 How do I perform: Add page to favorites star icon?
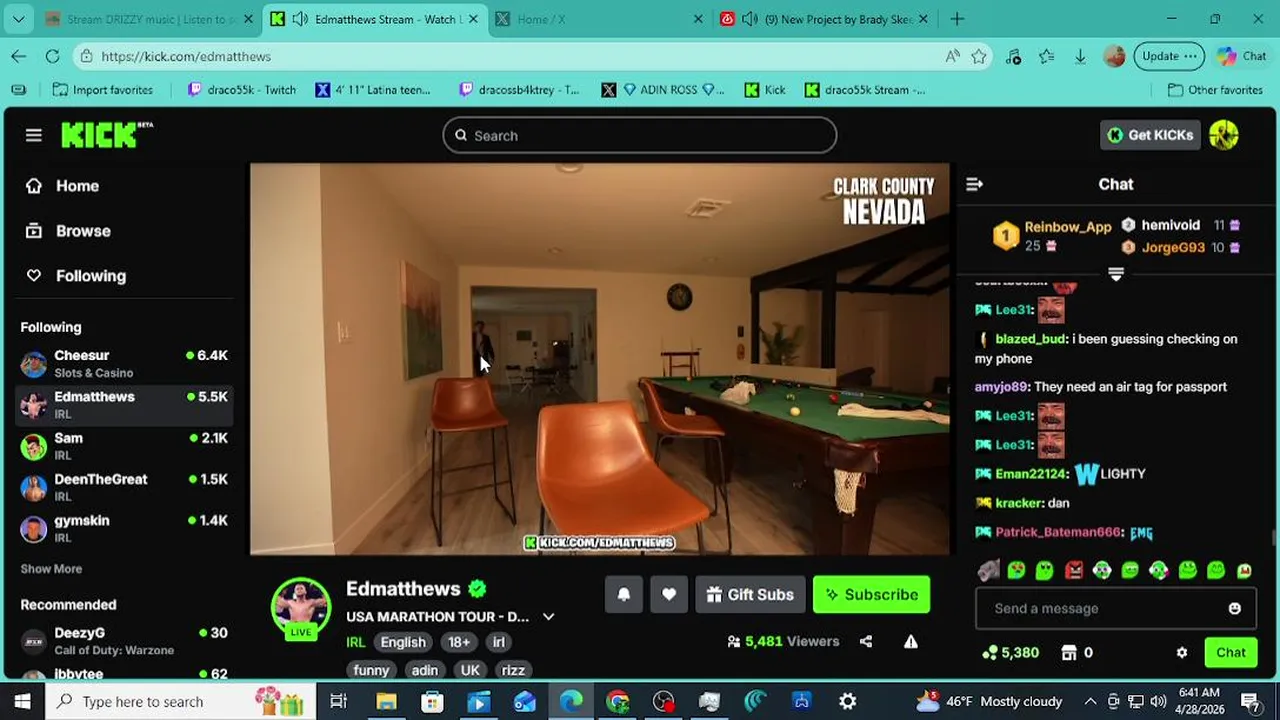(x=979, y=56)
